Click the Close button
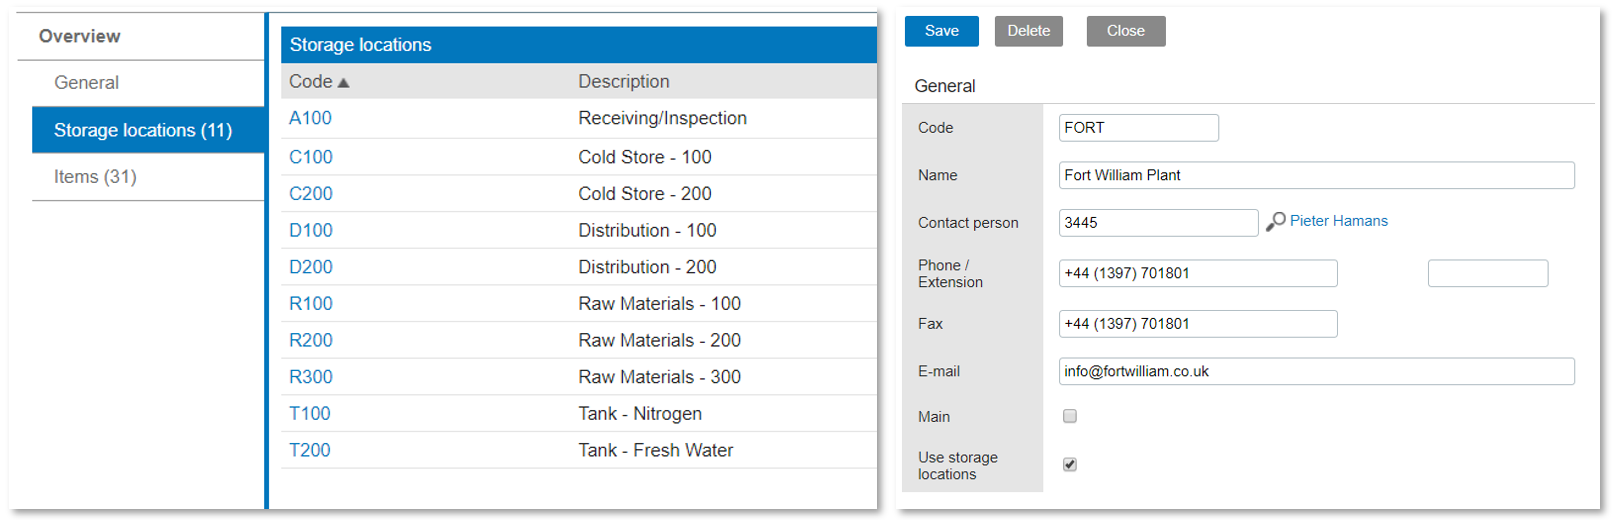Image resolution: width=1615 pixels, height=520 pixels. pos(1125,31)
